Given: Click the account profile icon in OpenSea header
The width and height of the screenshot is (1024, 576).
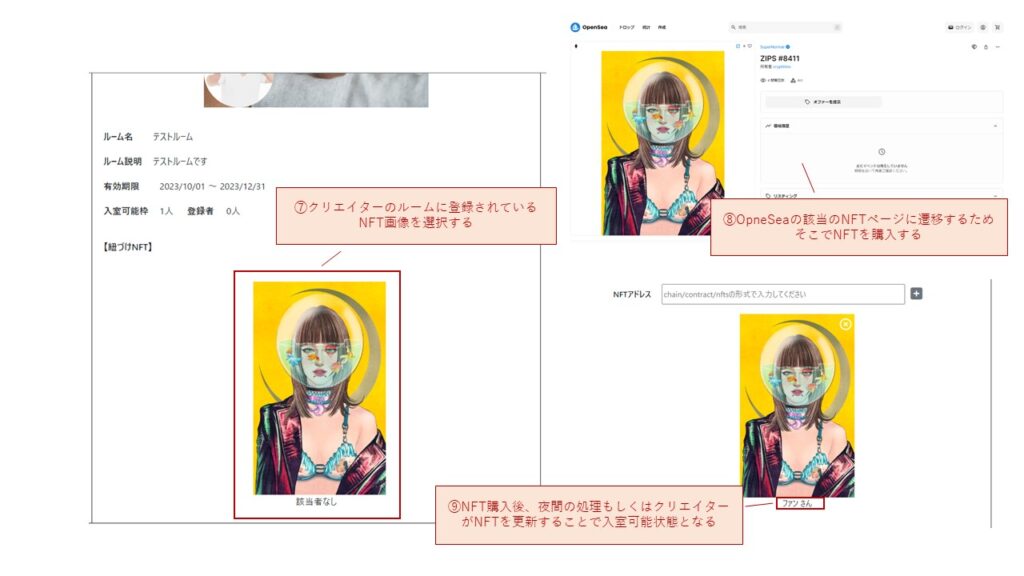Looking at the screenshot, I should click(983, 27).
